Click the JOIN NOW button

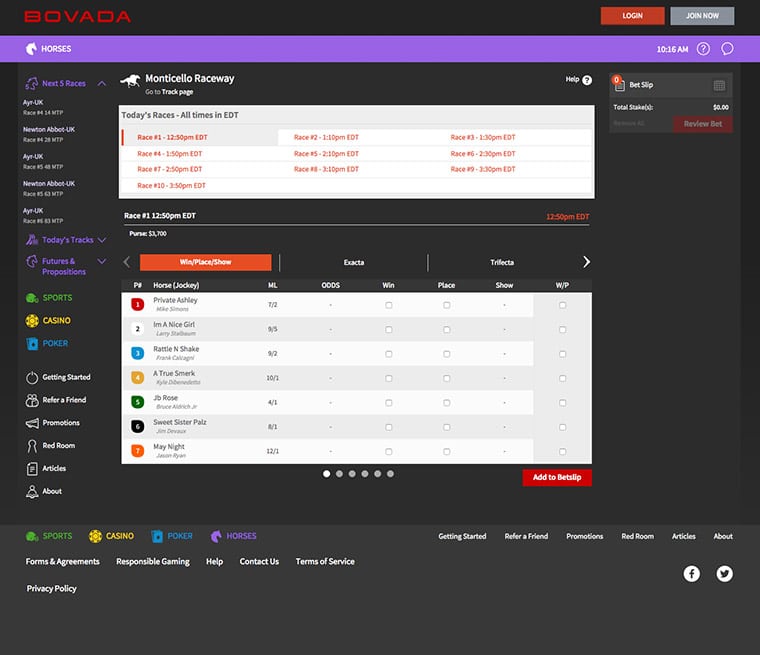(702, 16)
